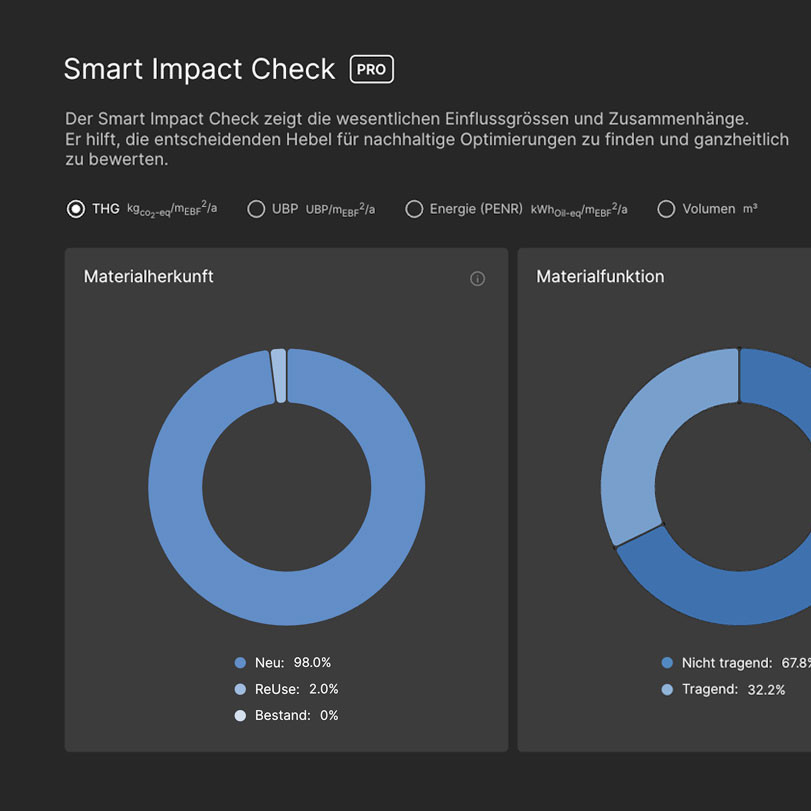Click the 'Nicht tragend' legend label
Screen dimensions: 811x811
pos(727,663)
